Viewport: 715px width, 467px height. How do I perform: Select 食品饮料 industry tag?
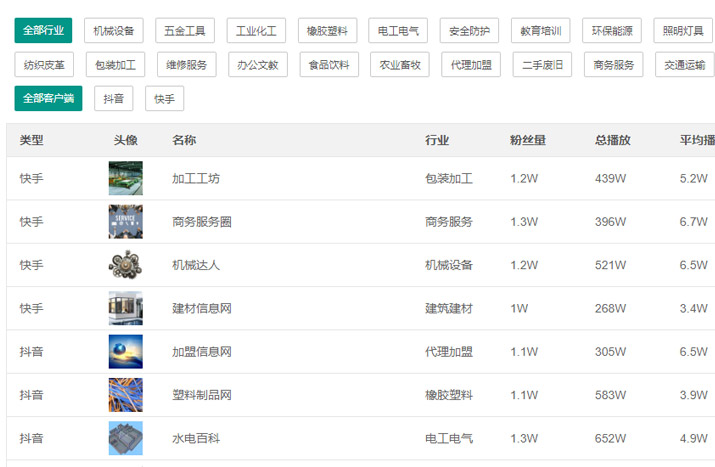click(x=329, y=65)
